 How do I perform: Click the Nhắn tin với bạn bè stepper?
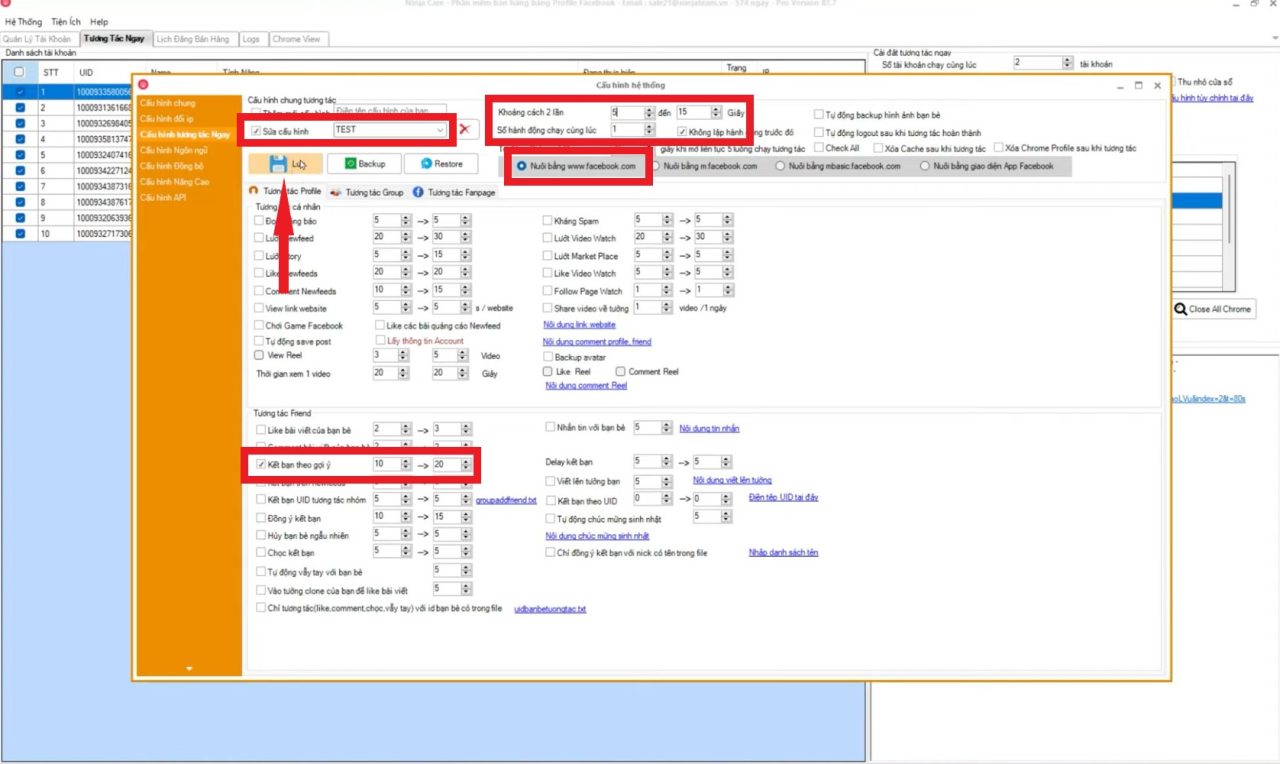click(666, 427)
